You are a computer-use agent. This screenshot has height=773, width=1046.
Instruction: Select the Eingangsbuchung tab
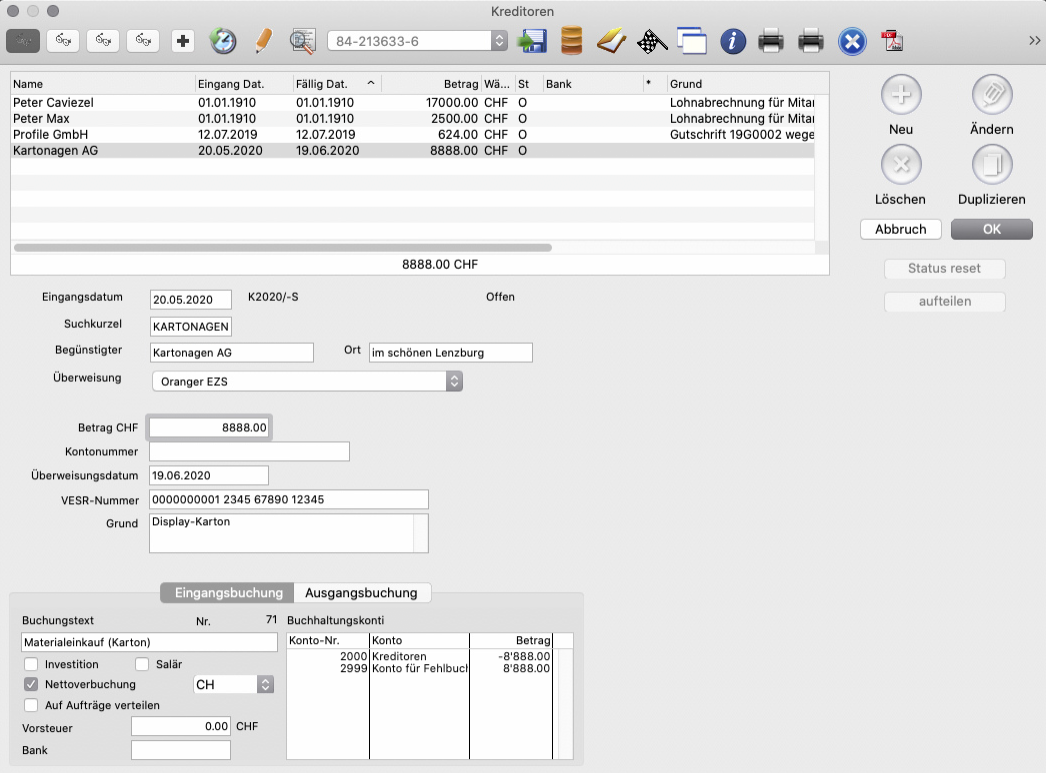coord(228,593)
